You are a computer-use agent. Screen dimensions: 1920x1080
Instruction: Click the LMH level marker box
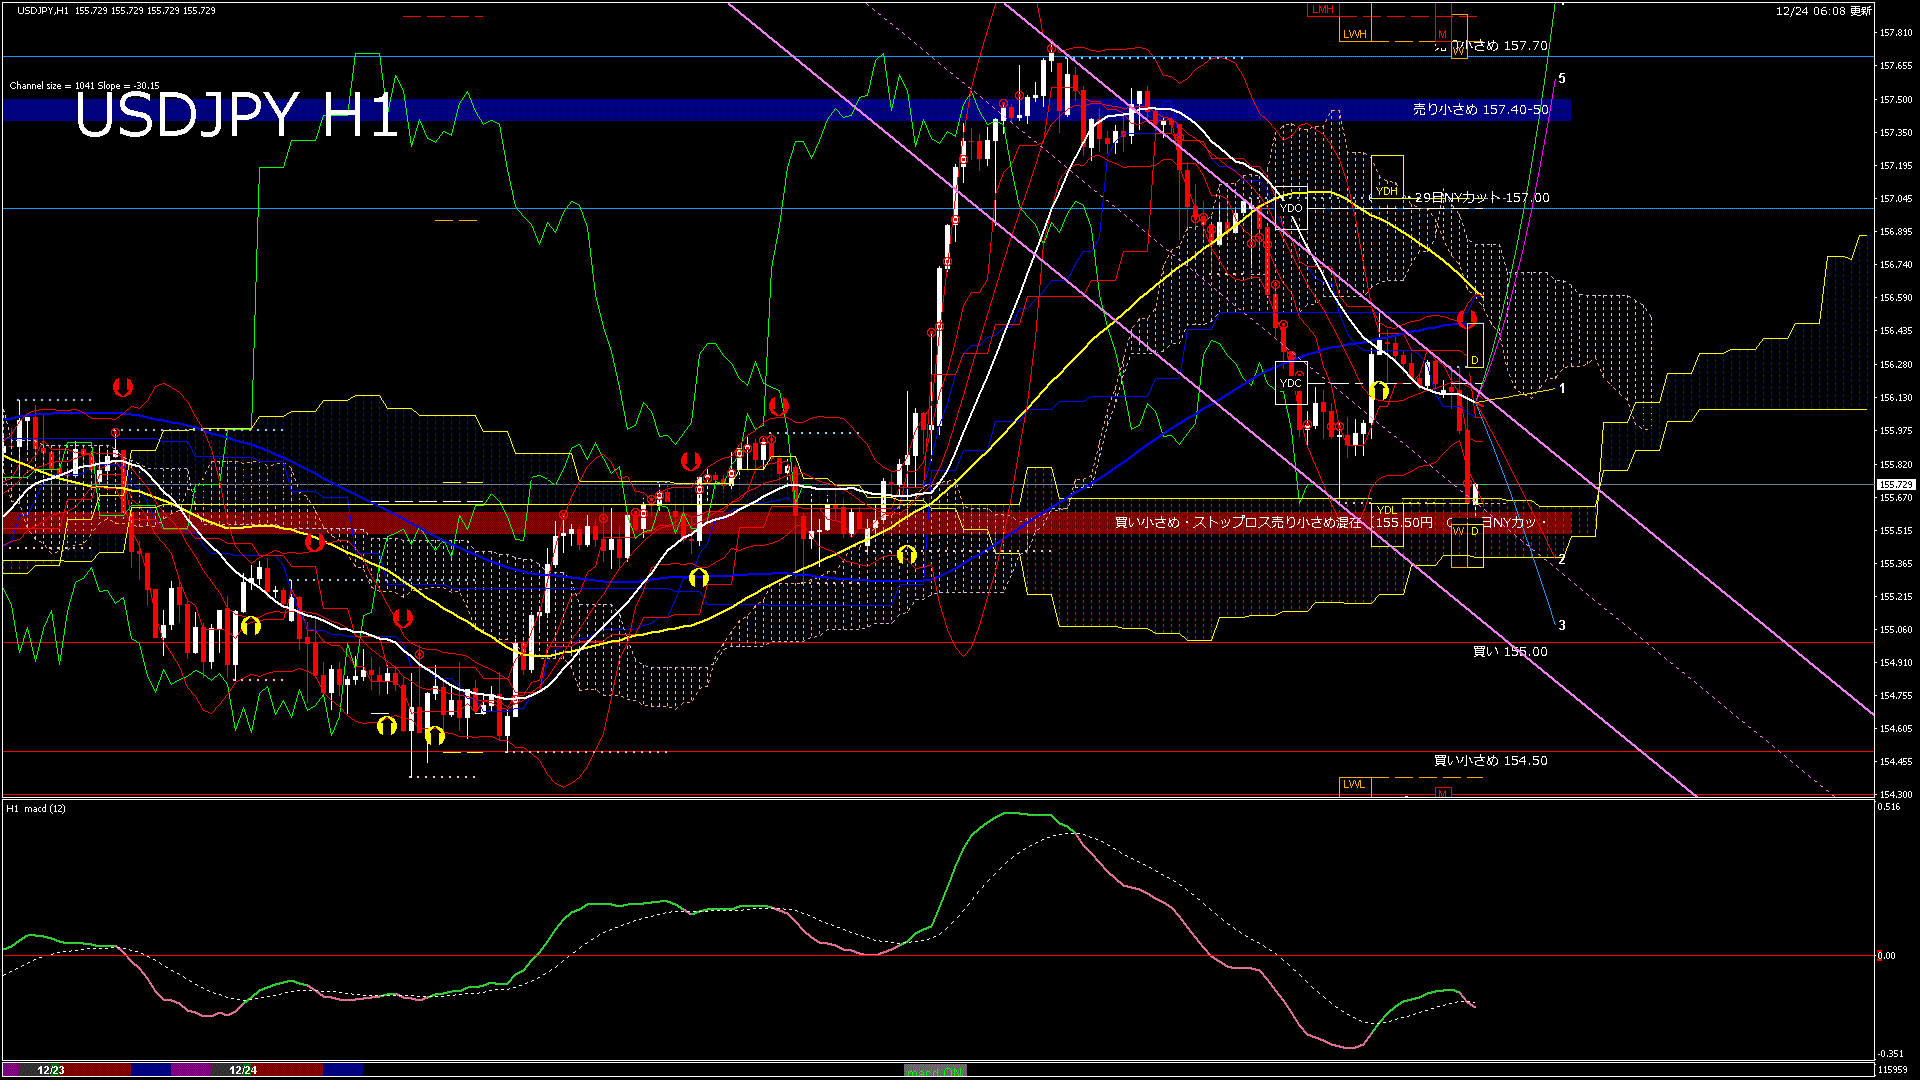[x=1322, y=9]
